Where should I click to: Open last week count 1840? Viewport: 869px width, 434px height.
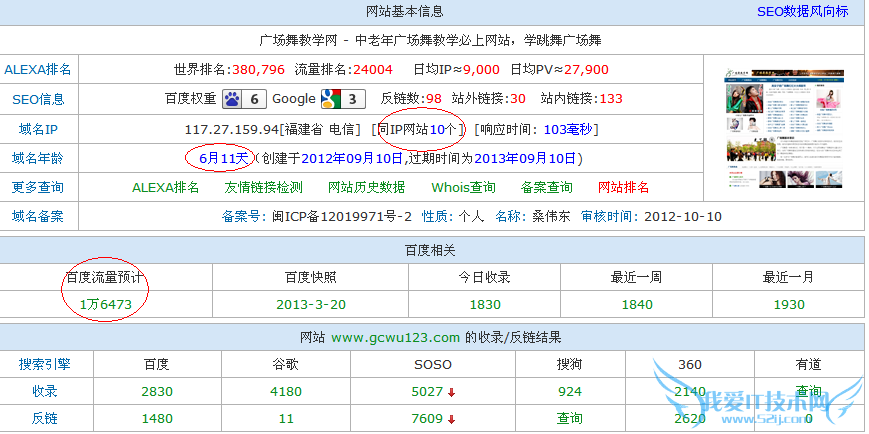637,304
